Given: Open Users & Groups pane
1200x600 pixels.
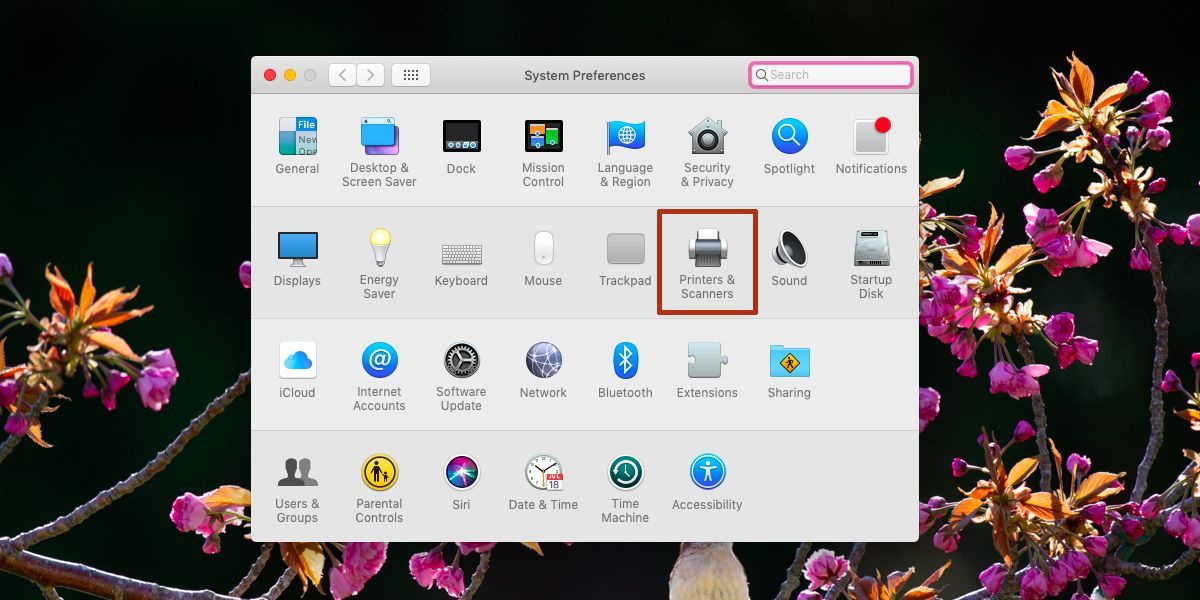Looking at the screenshot, I should [x=297, y=488].
